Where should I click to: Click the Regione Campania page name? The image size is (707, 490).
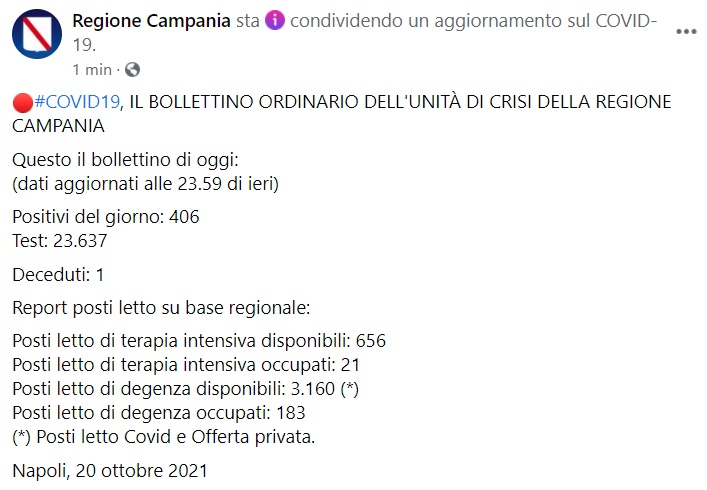pyautogui.click(x=152, y=21)
